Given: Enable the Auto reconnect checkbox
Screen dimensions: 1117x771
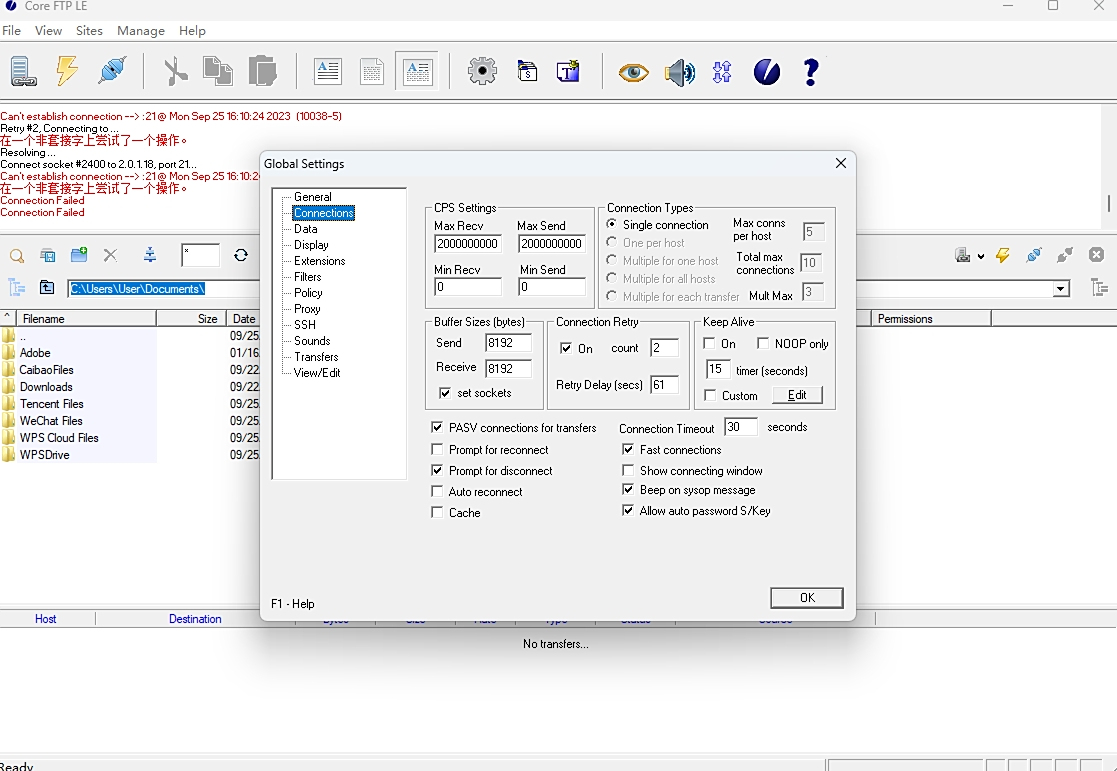Looking at the screenshot, I should tap(437, 491).
